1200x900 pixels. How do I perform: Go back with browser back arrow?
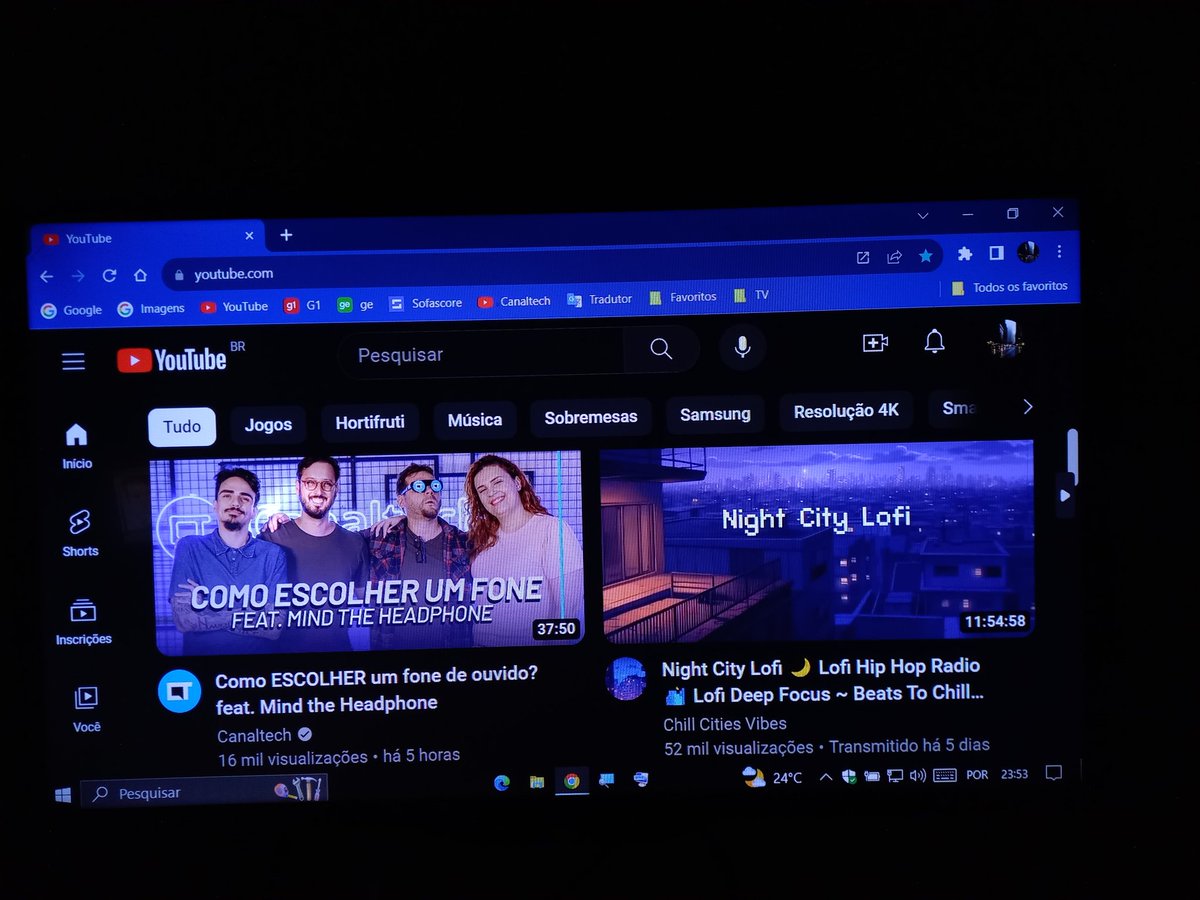coord(46,276)
